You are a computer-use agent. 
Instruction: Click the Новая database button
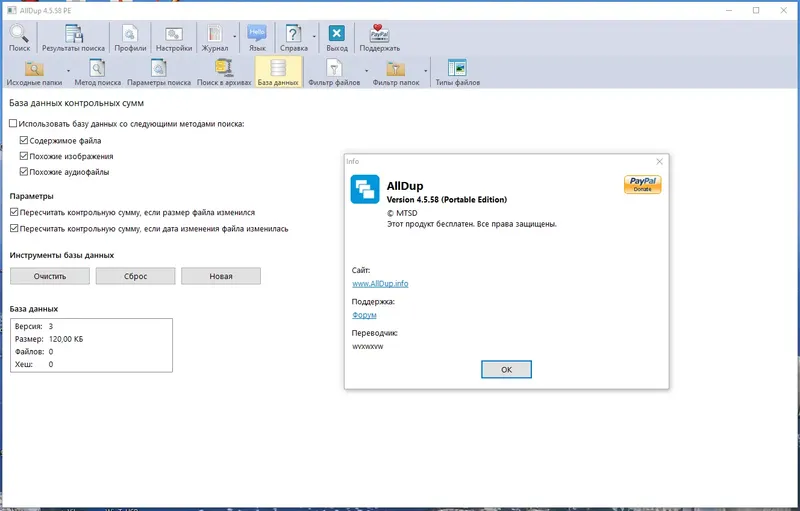pyautogui.click(x=221, y=276)
